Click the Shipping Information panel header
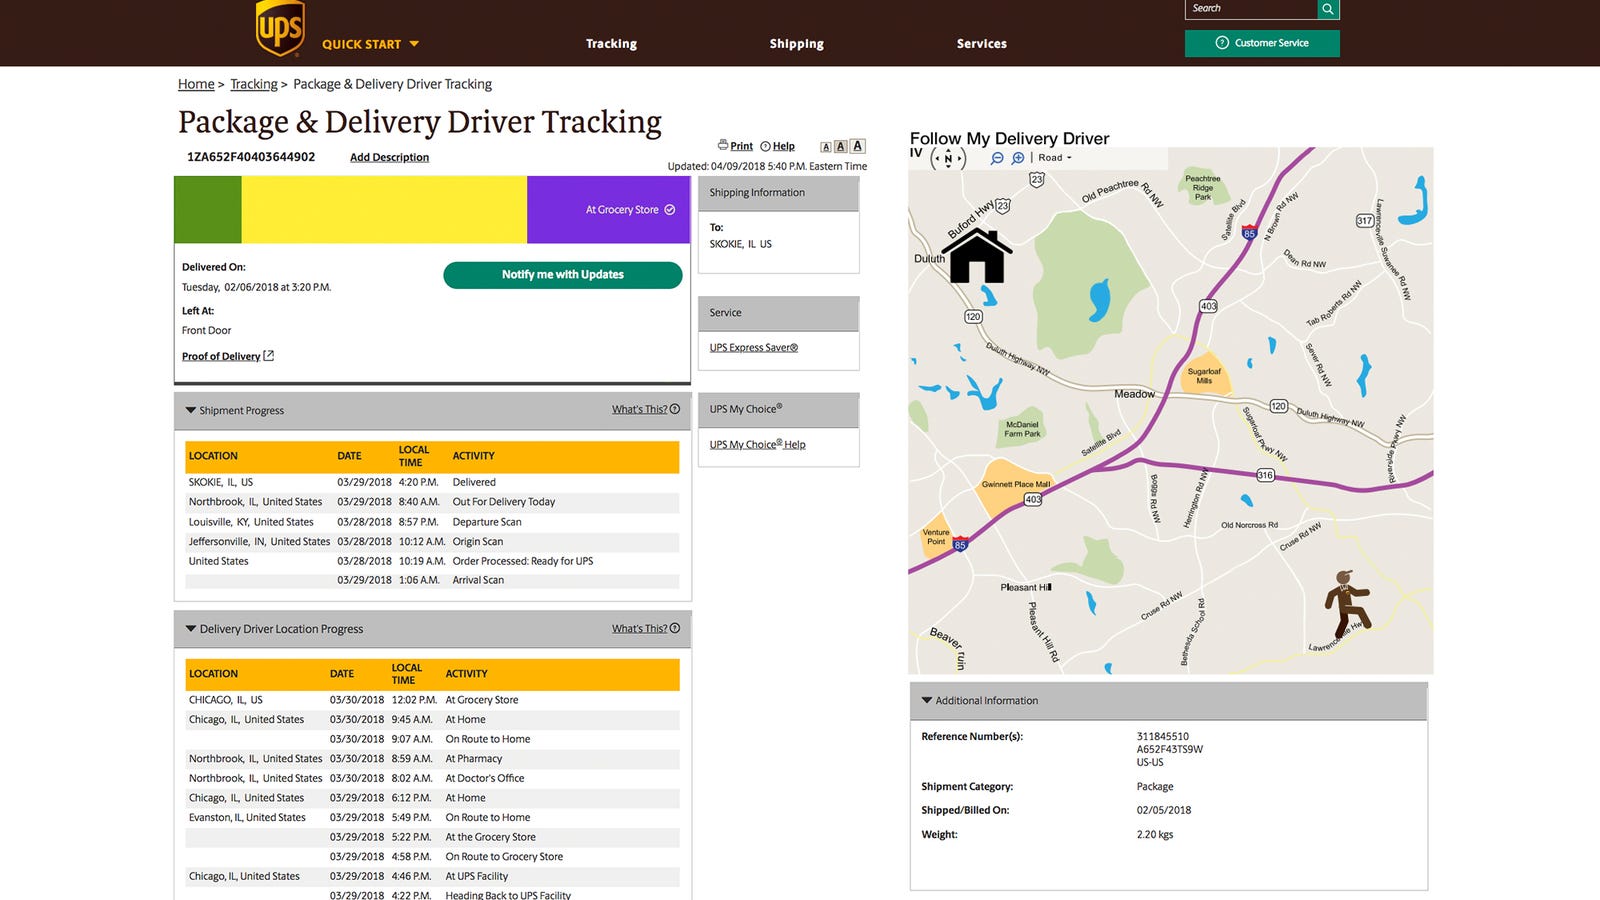This screenshot has height=900, width=1600. click(778, 193)
